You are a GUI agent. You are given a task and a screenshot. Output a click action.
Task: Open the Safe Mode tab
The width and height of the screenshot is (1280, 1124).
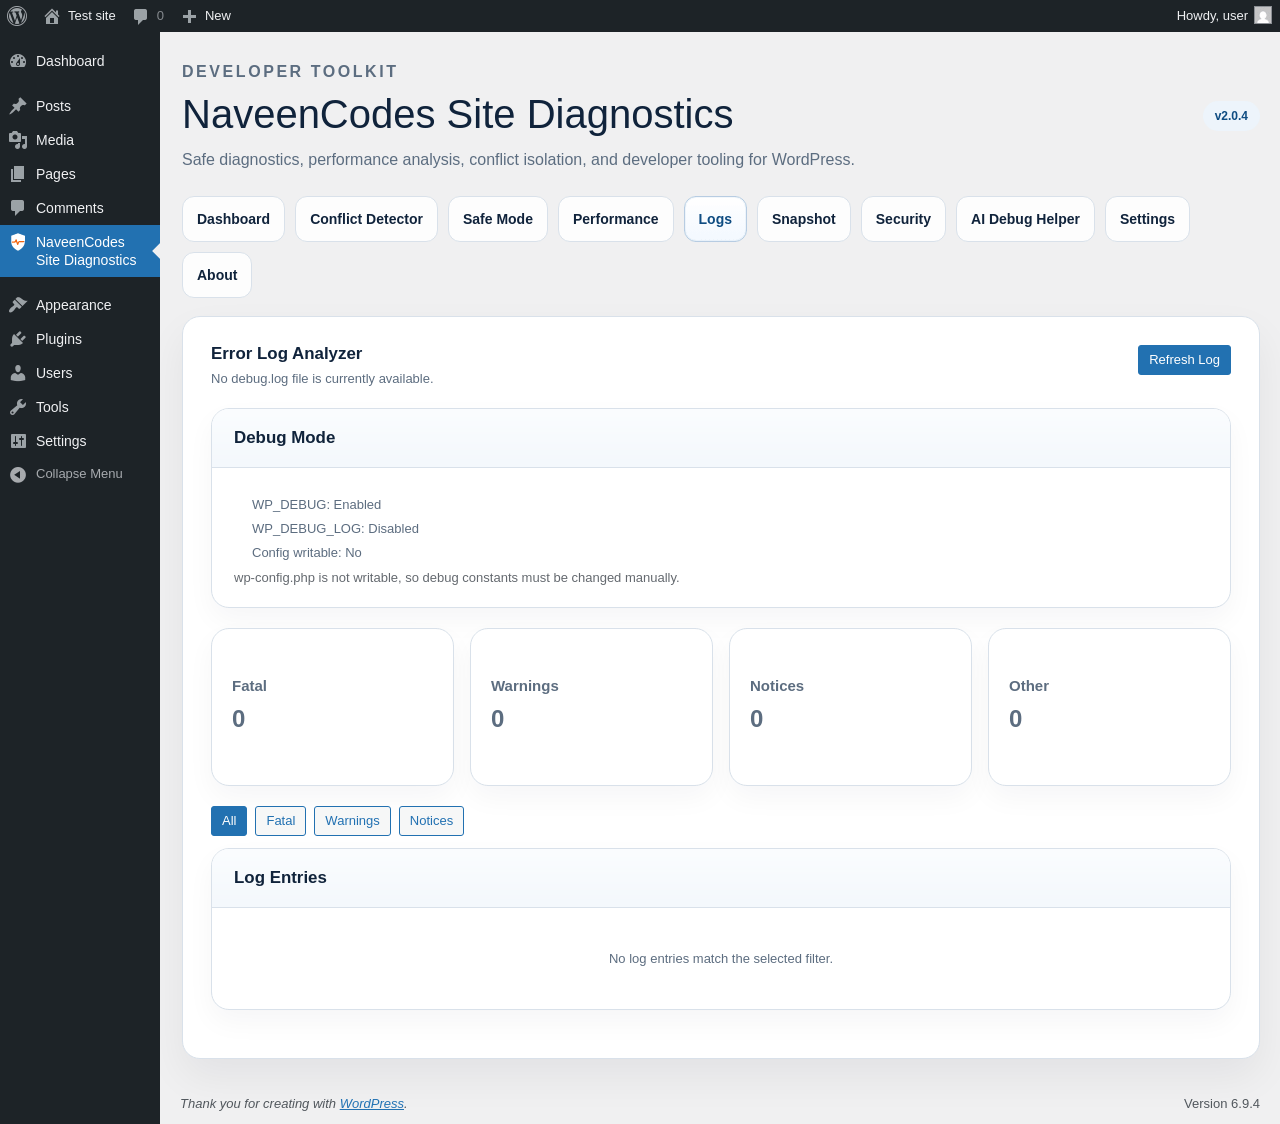[x=498, y=219]
